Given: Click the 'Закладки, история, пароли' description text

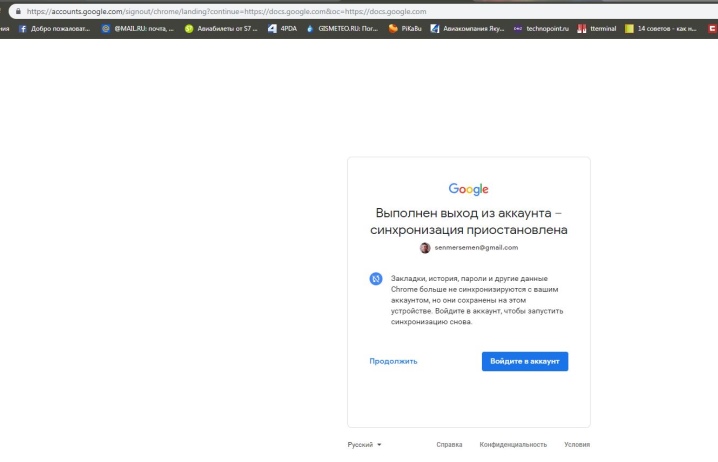Looking at the screenshot, I should pos(477,300).
